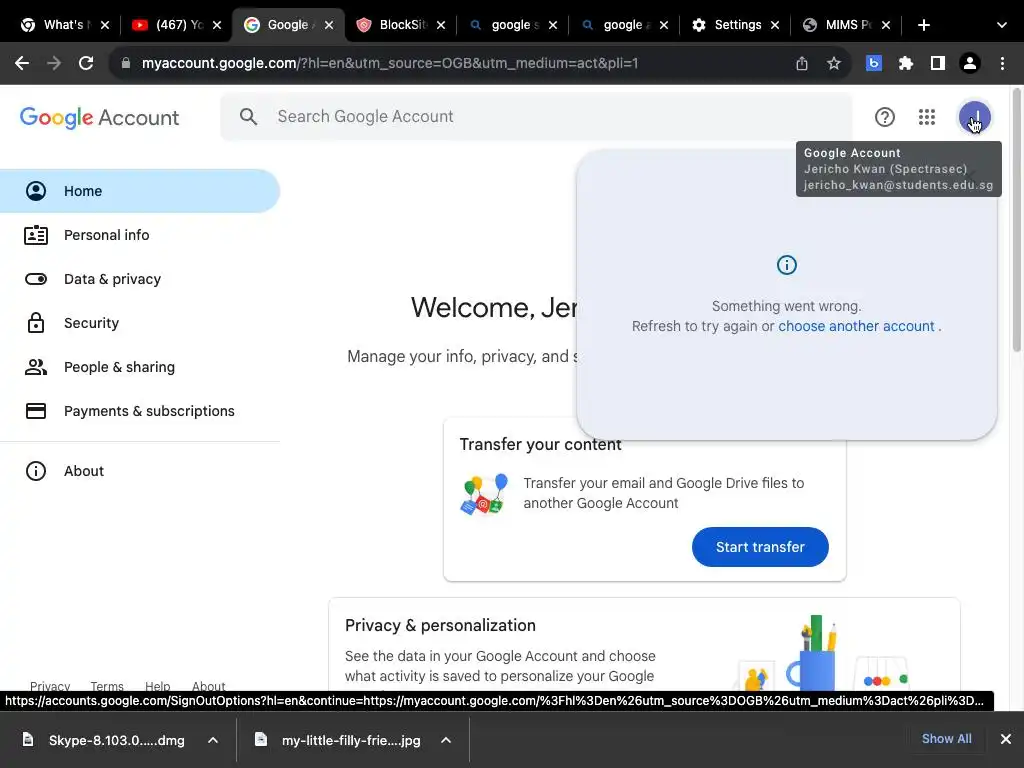Open Payments & subscriptions section

tap(140, 411)
